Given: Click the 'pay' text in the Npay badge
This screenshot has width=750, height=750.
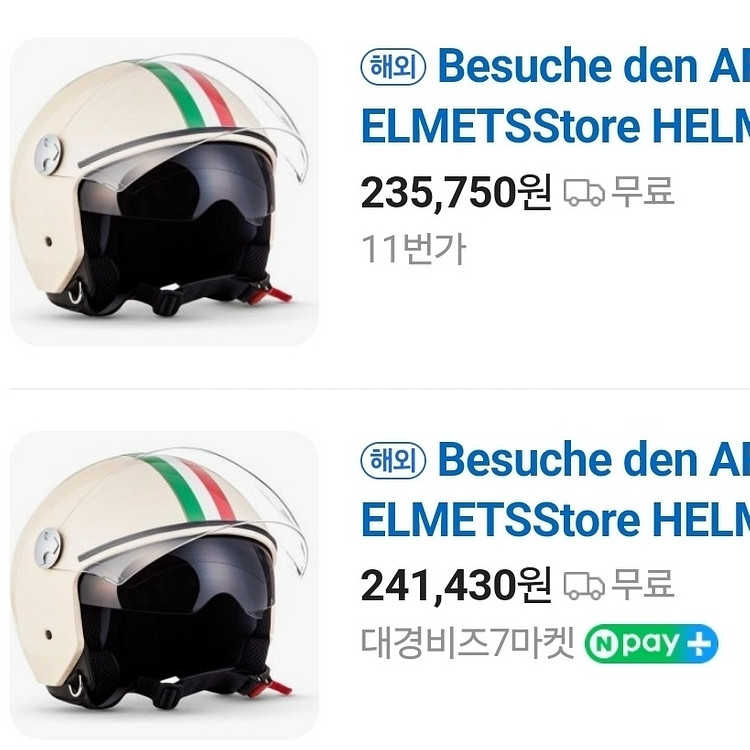Looking at the screenshot, I should point(653,643).
